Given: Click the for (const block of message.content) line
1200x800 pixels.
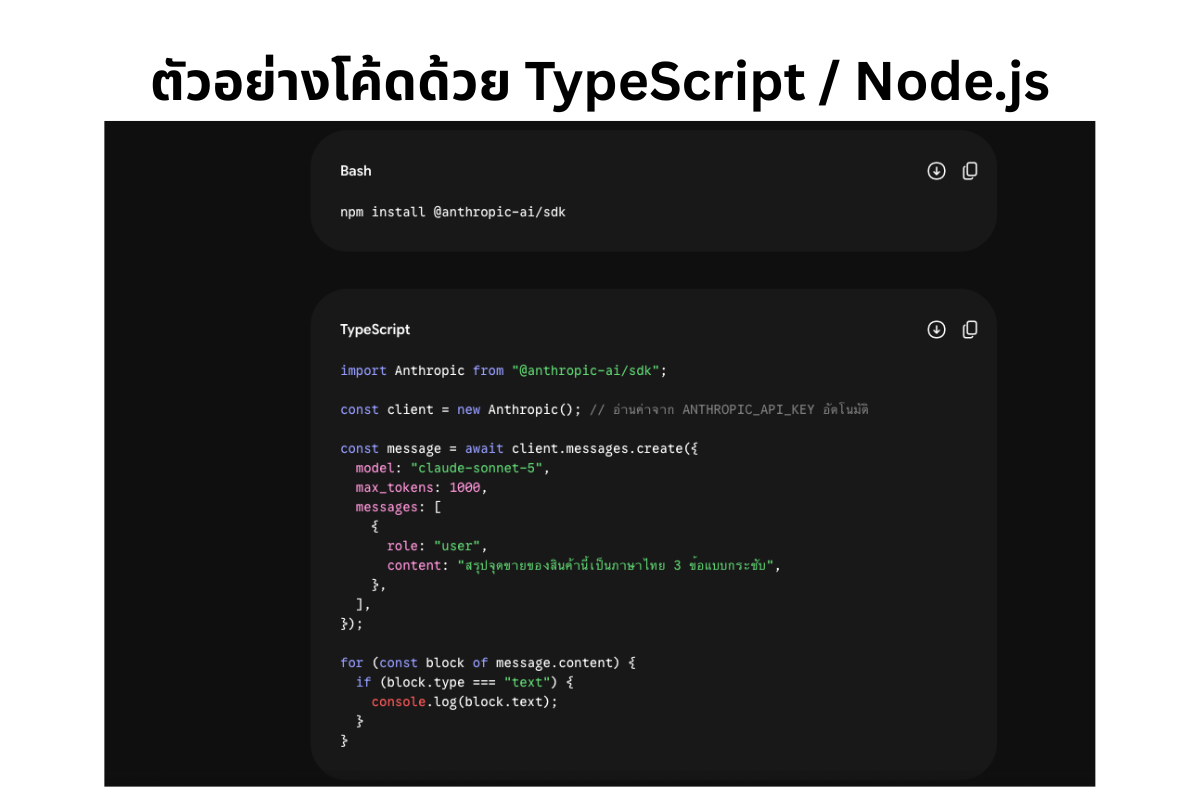Looking at the screenshot, I should click(x=488, y=662).
